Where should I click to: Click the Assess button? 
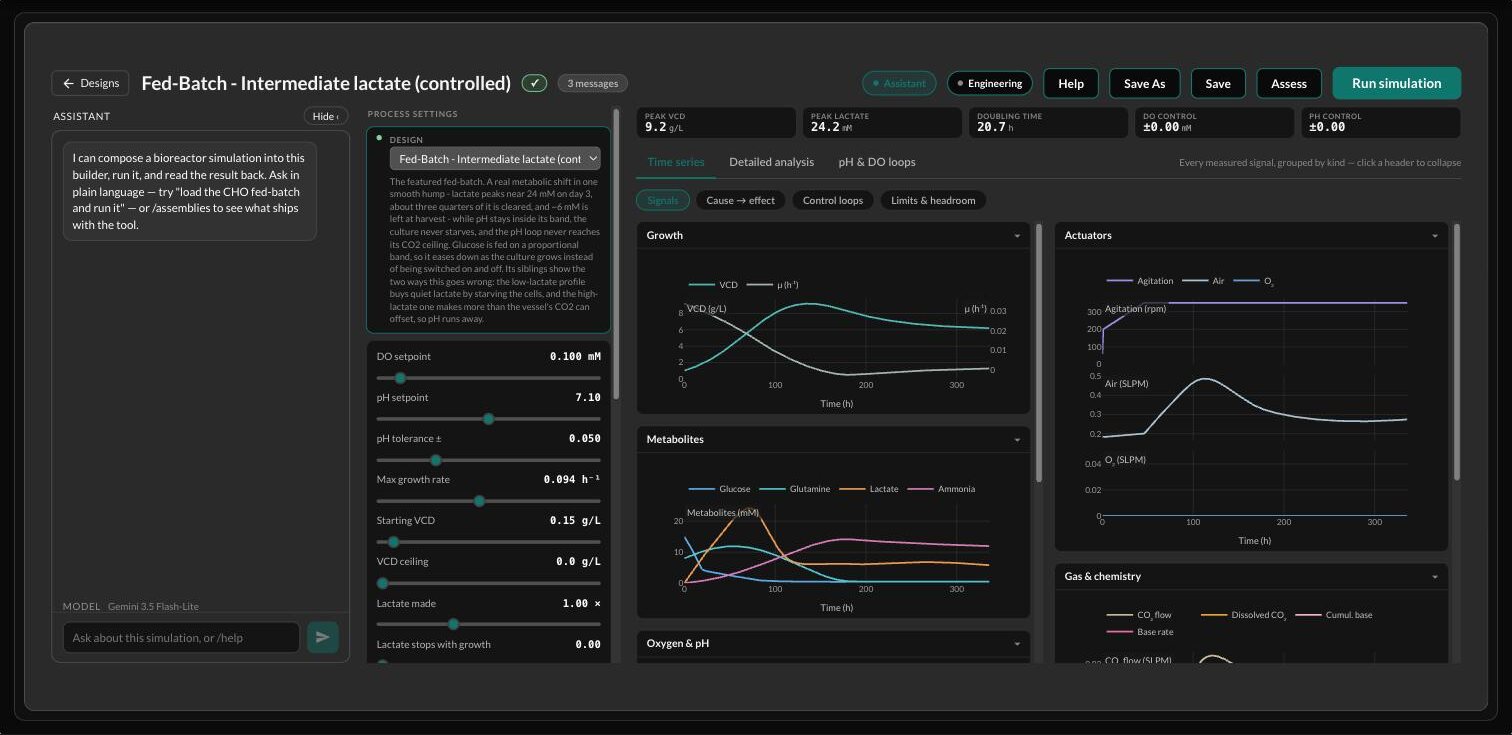1289,83
